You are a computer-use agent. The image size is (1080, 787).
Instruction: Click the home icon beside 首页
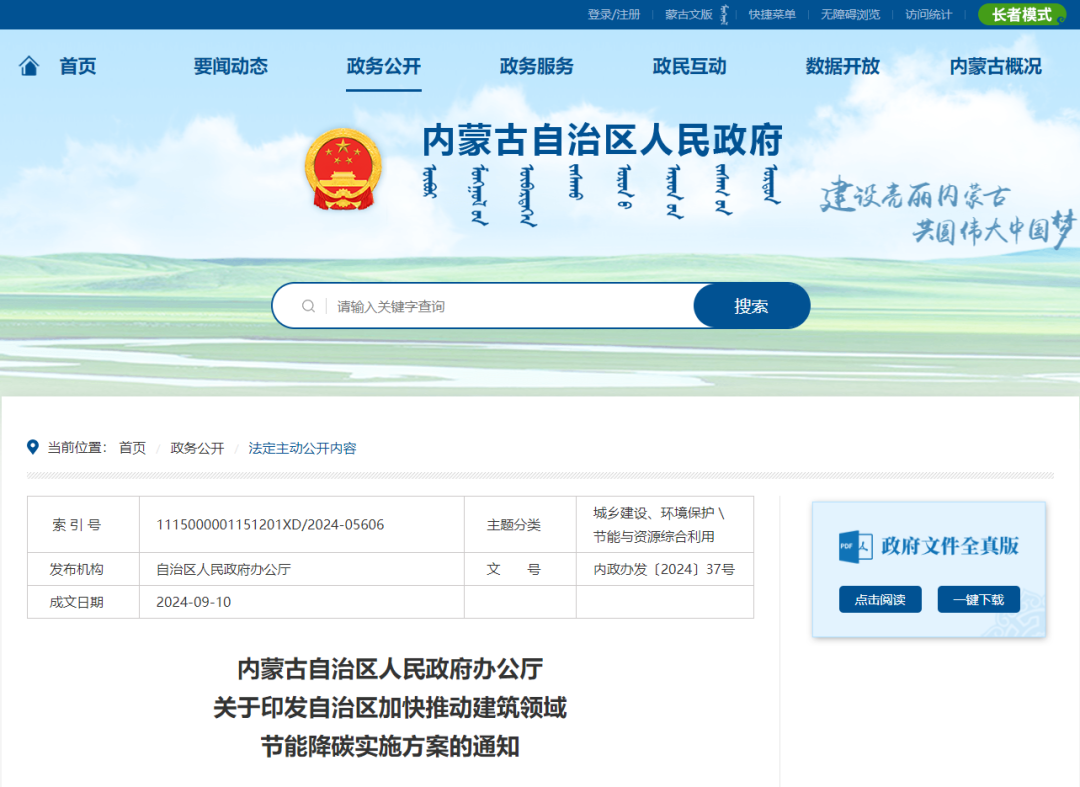31,65
